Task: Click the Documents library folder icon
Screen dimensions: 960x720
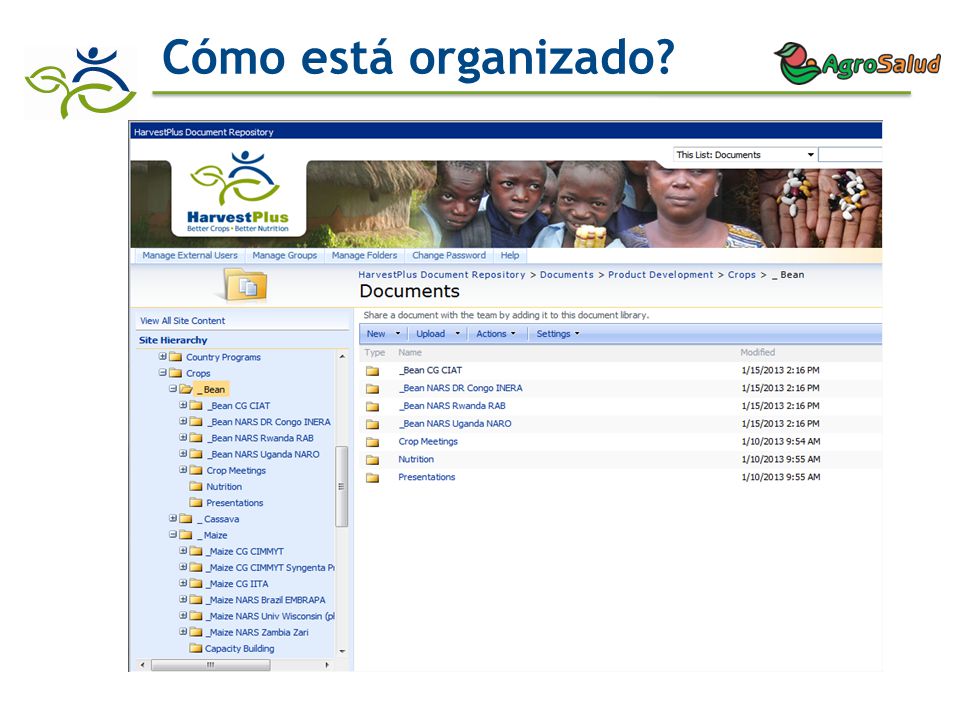Action: 246,285
